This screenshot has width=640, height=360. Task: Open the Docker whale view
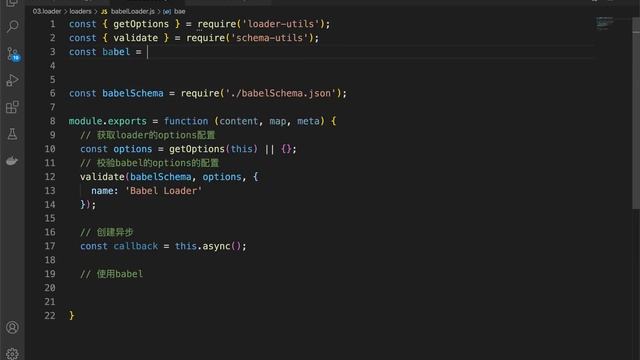point(12,161)
